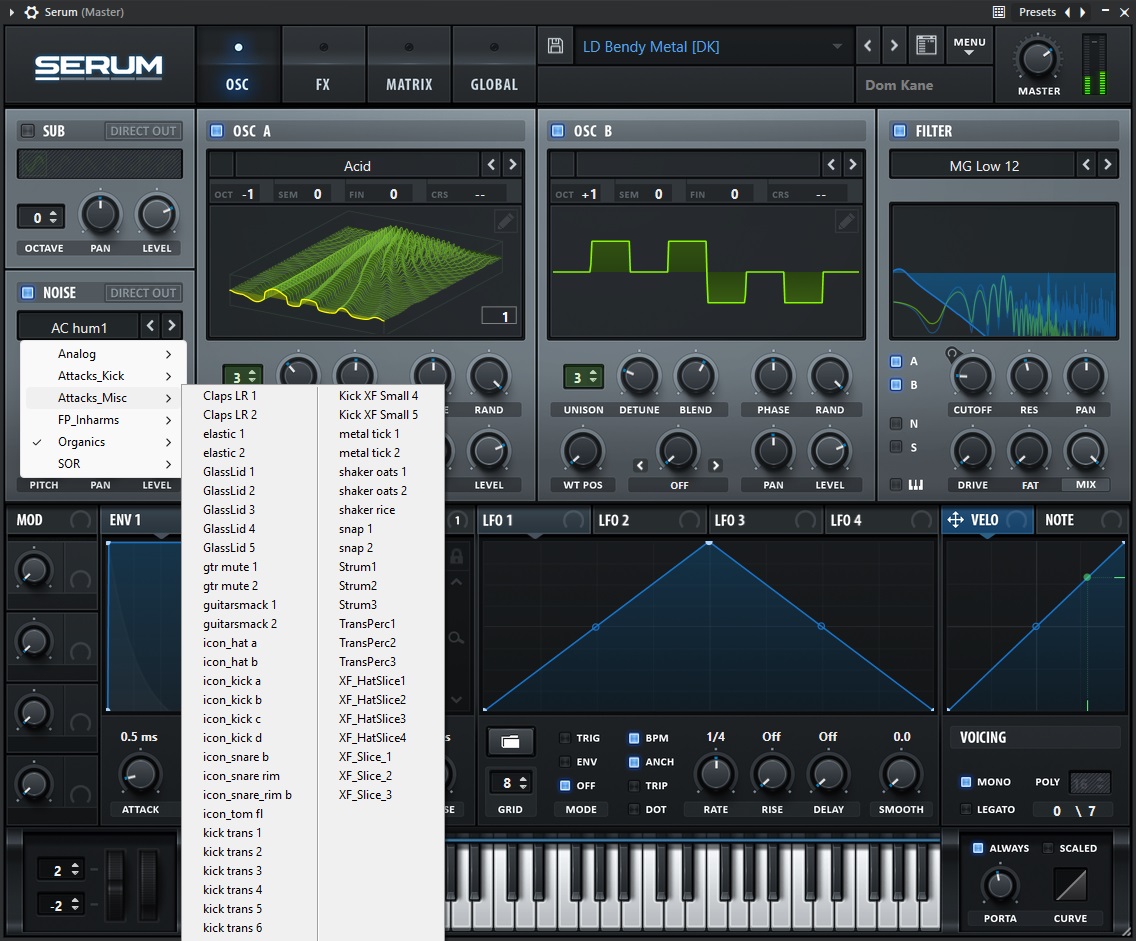The image size is (1136, 941).
Task: Open the preset browser icon
Action: 926,46
